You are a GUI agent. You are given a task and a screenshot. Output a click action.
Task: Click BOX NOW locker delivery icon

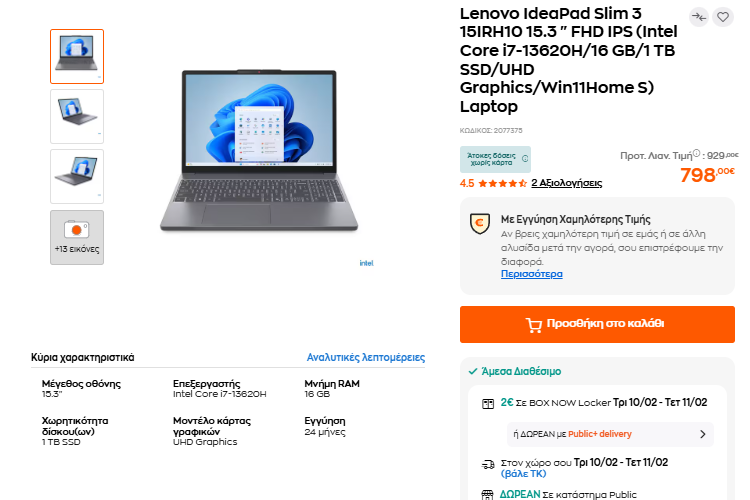pyautogui.click(x=487, y=404)
